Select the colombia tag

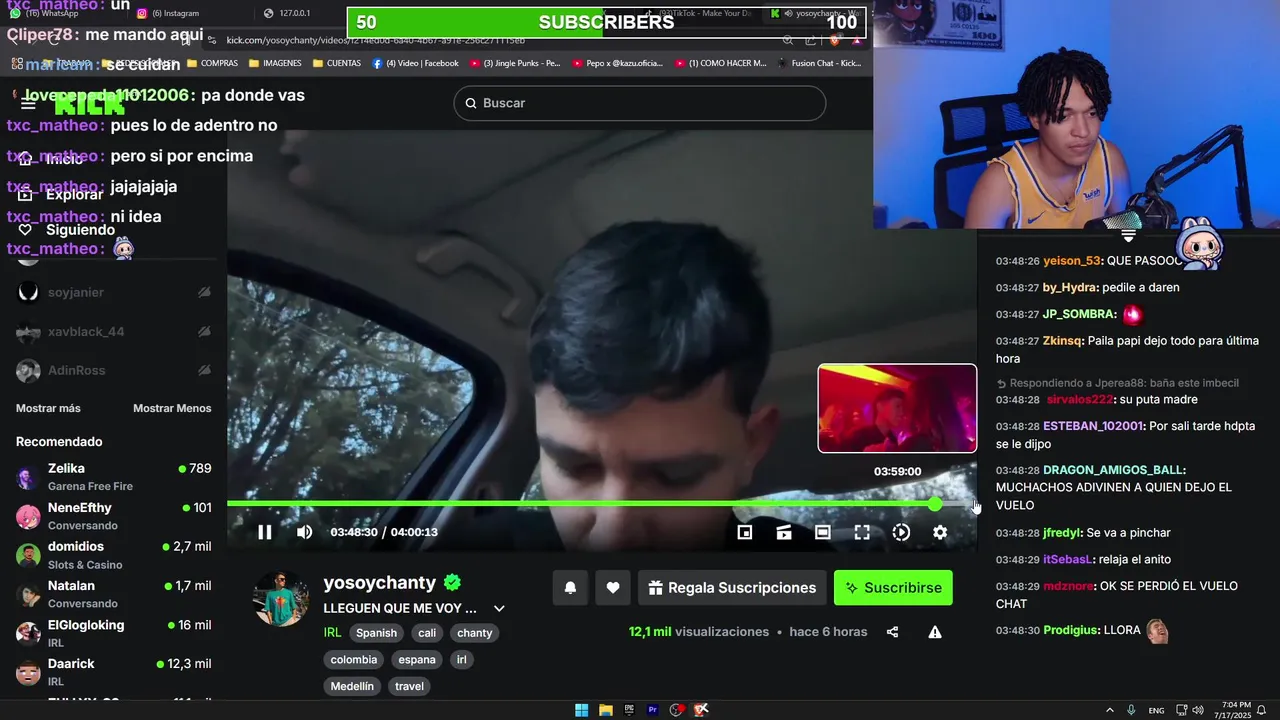(354, 660)
